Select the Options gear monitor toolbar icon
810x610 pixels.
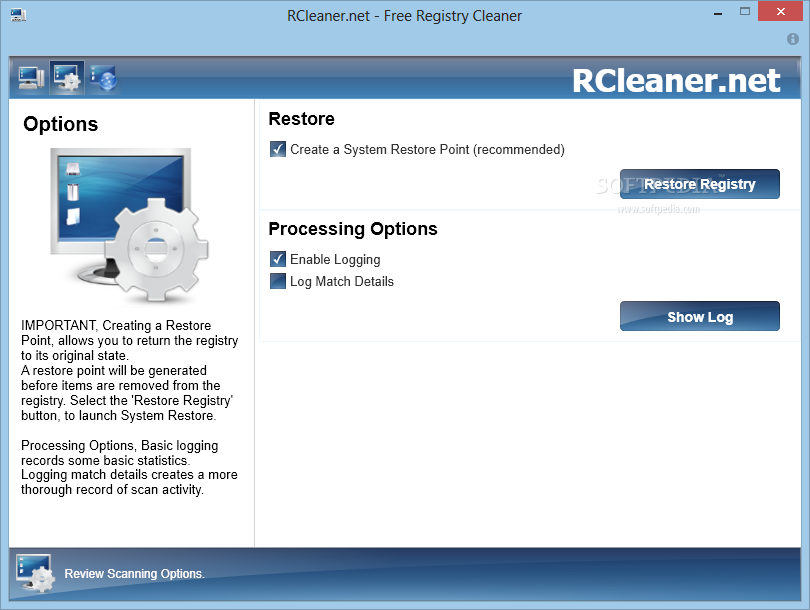pos(67,78)
